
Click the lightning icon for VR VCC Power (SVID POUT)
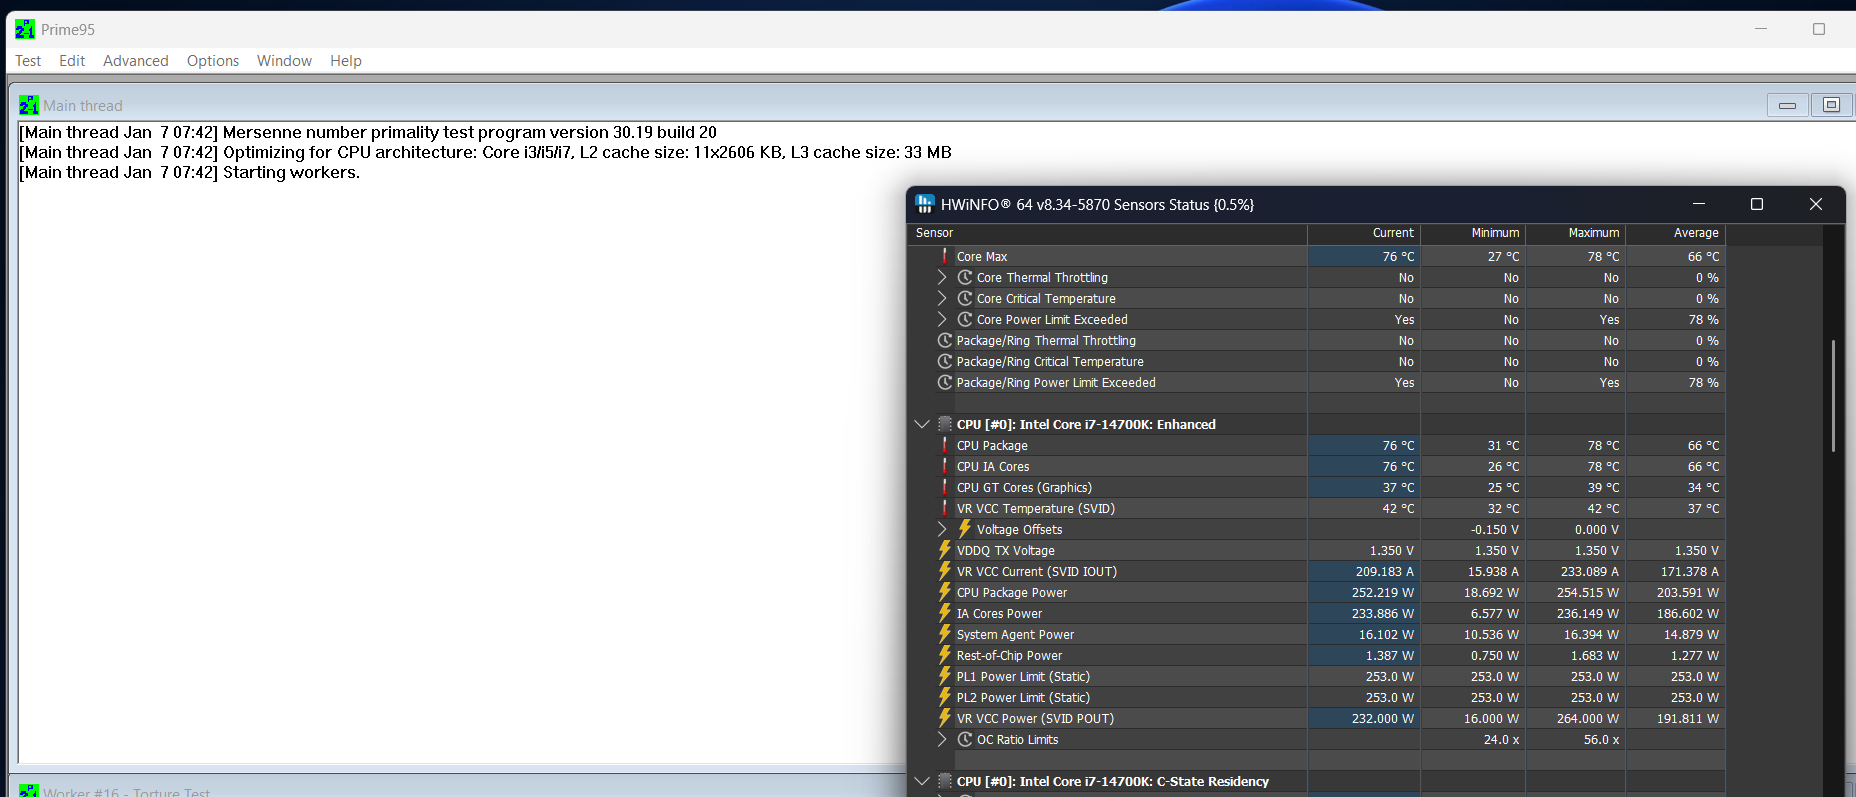pyautogui.click(x=945, y=718)
